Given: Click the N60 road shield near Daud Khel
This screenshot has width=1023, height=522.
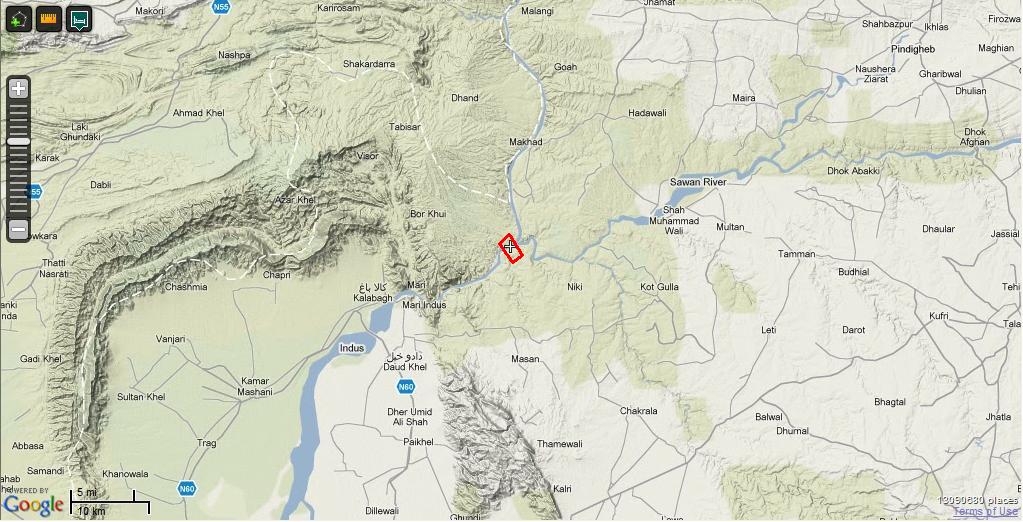Looking at the screenshot, I should (x=406, y=388).
